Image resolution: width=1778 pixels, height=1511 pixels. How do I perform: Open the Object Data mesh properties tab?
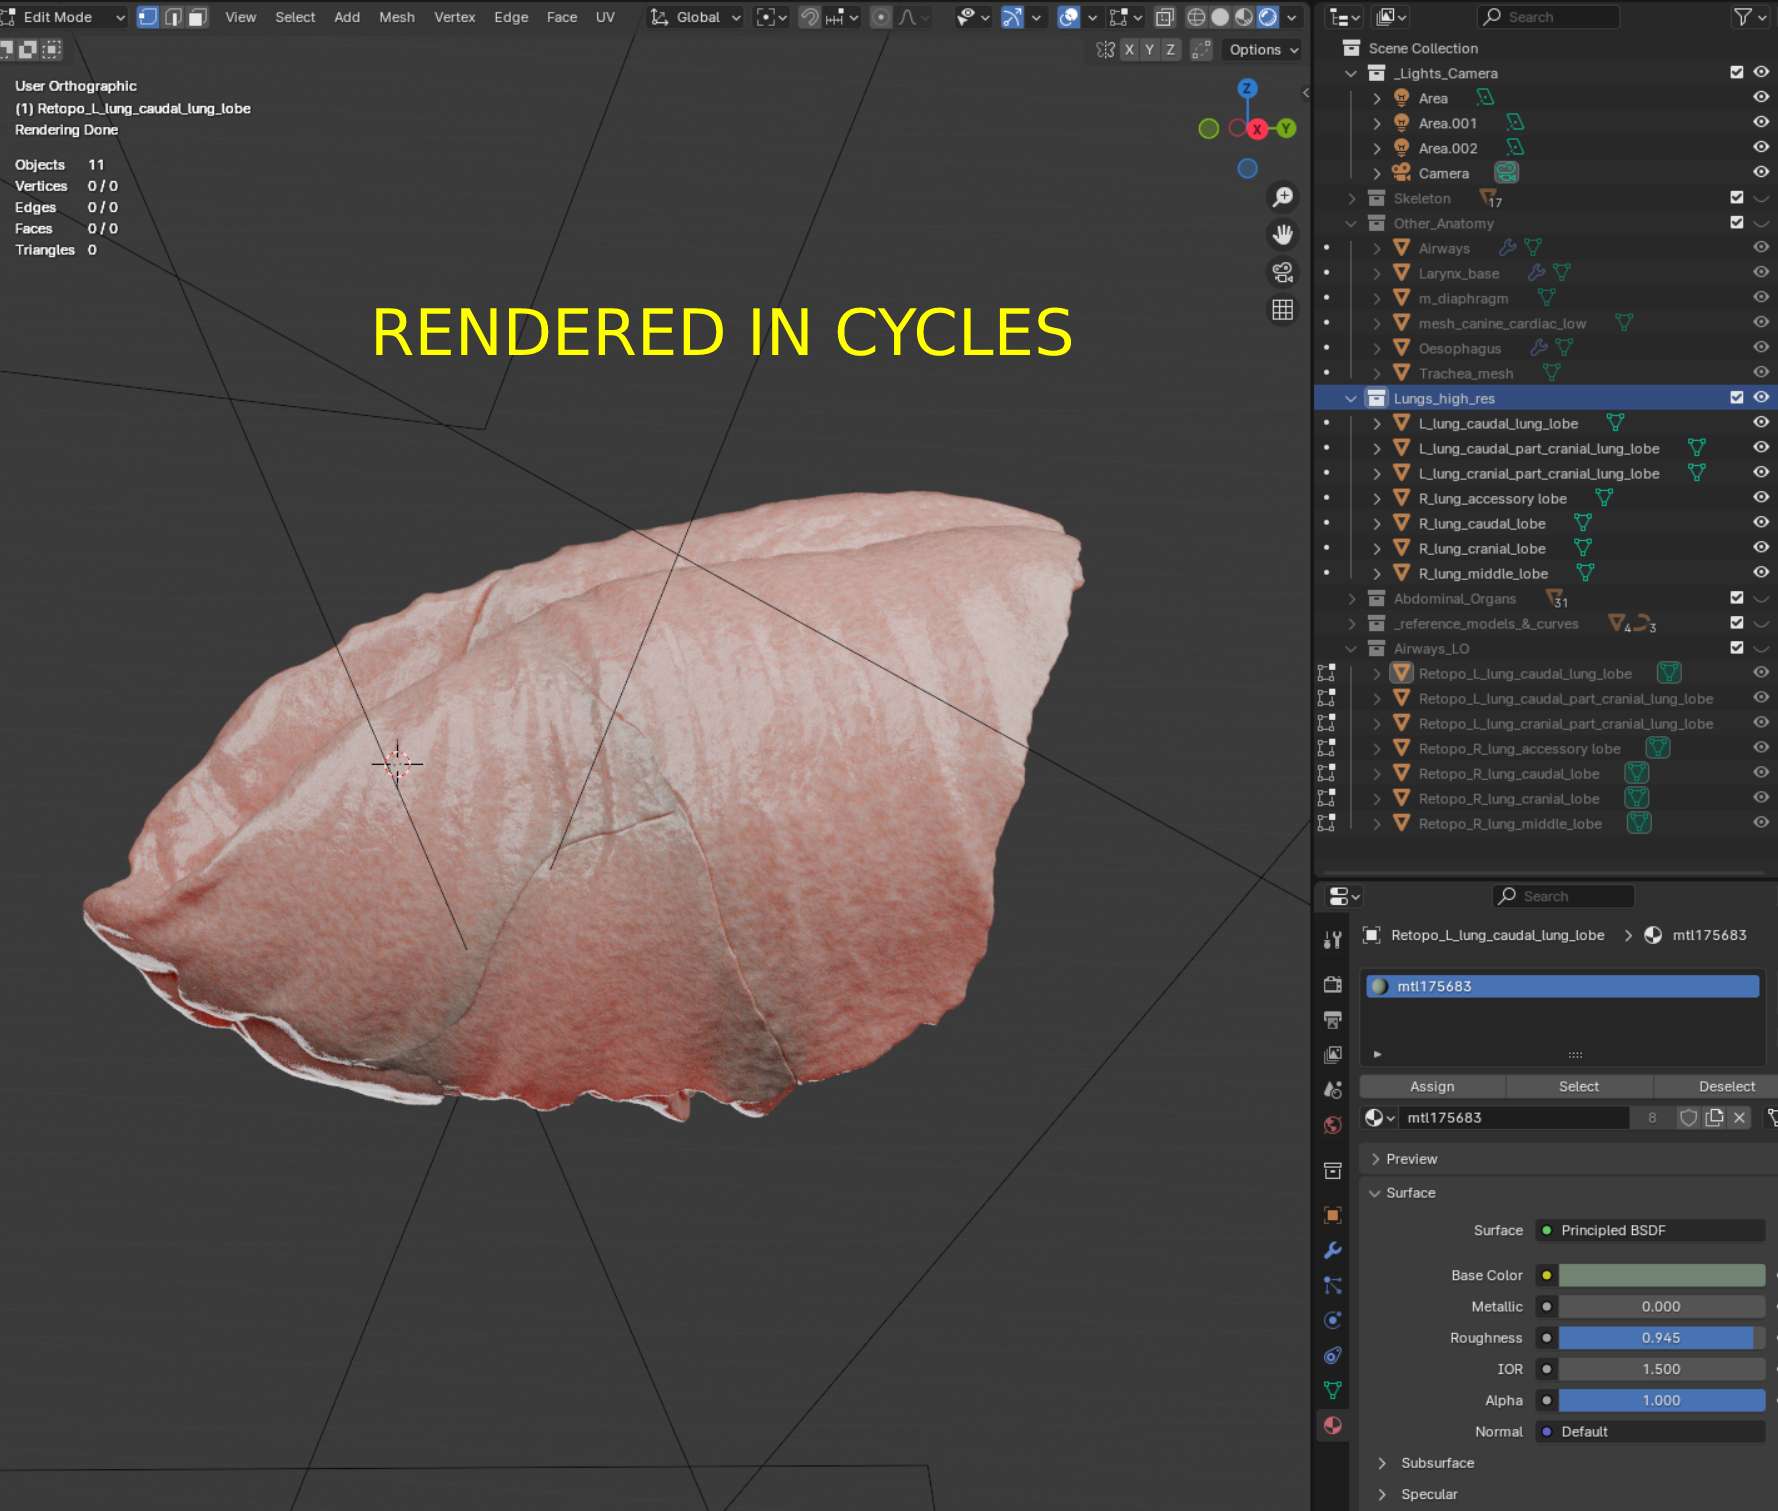1332,1390
